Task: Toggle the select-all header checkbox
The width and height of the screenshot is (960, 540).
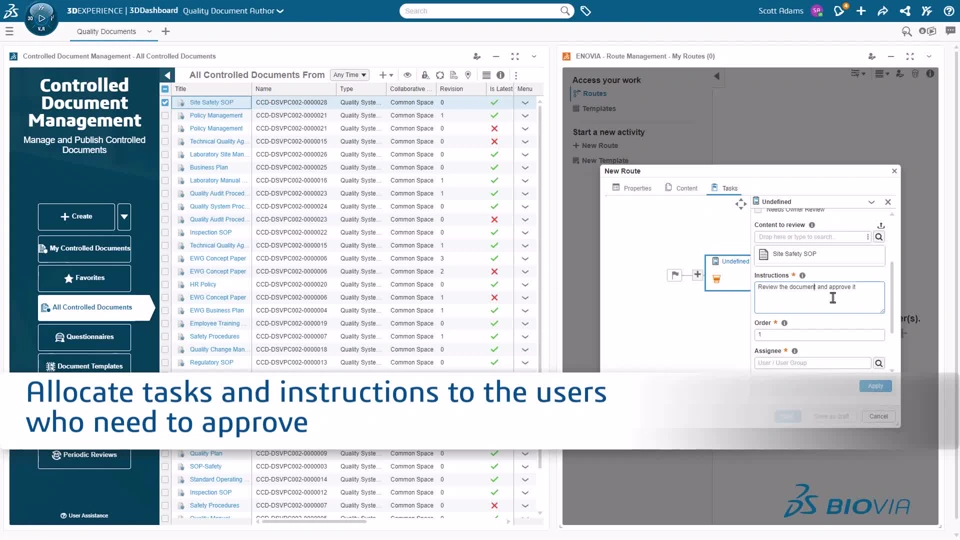Action: [165, 89]
